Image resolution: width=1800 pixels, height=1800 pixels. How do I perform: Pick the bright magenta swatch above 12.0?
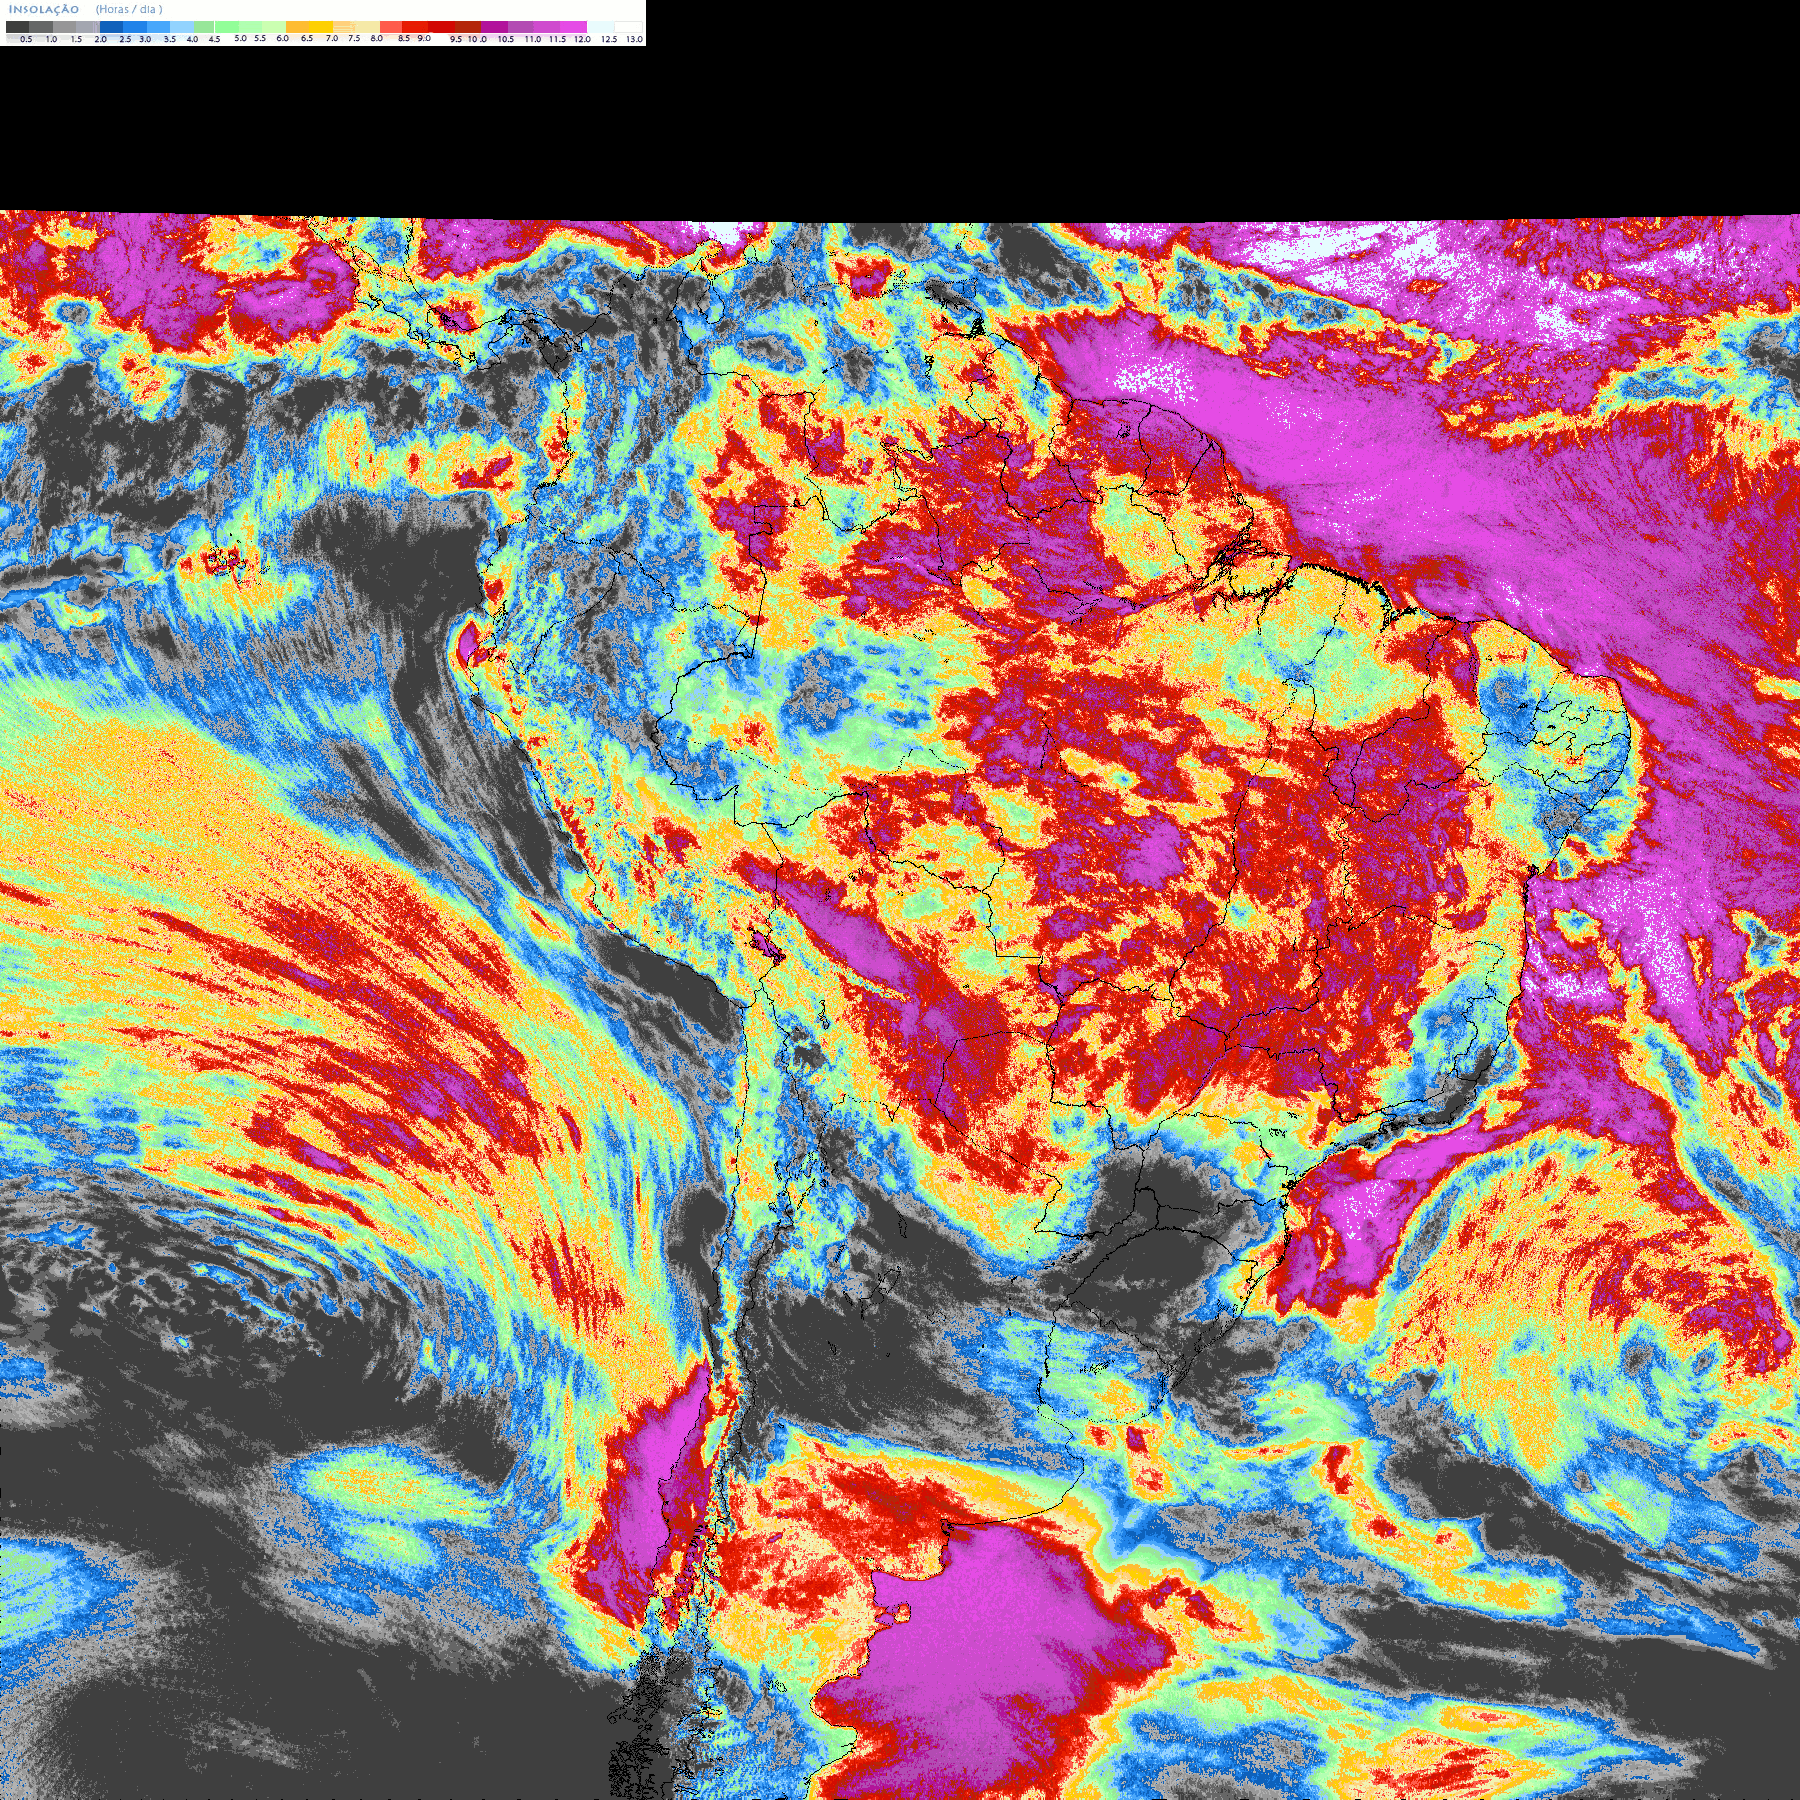573,27
